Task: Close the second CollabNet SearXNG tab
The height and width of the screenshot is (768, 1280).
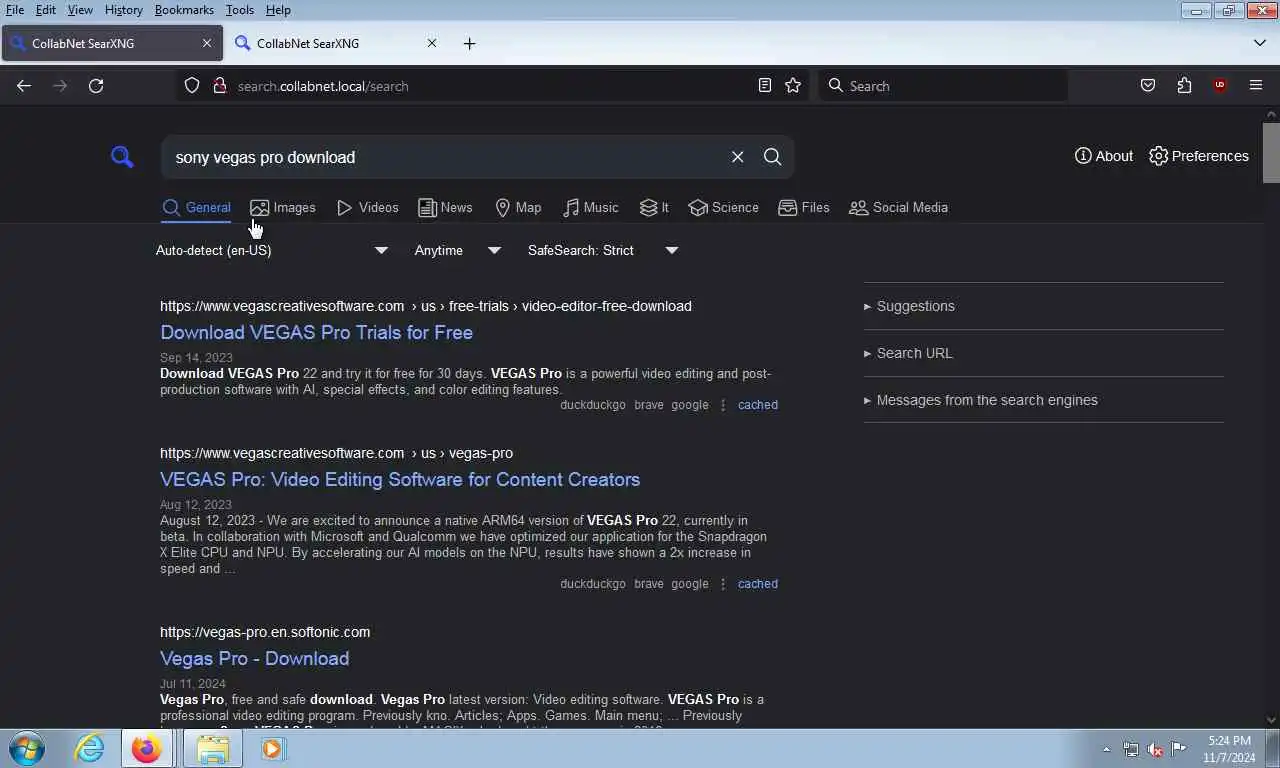Action: (x=432, y=44)
